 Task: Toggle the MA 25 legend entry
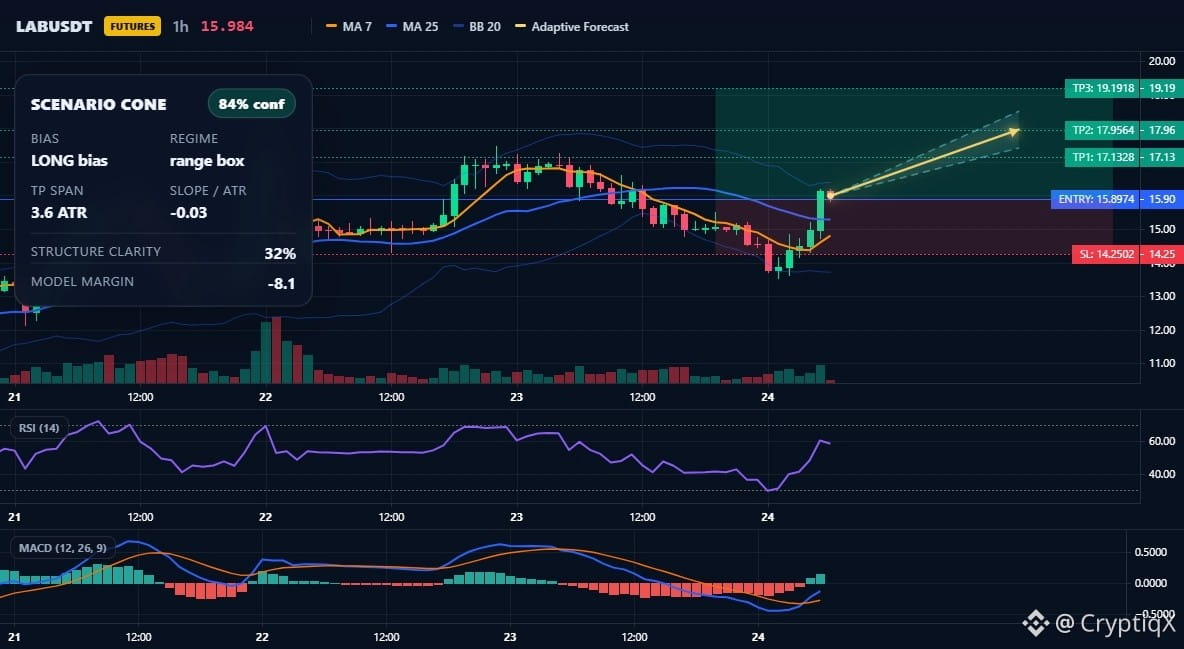[x=412, y=26]
